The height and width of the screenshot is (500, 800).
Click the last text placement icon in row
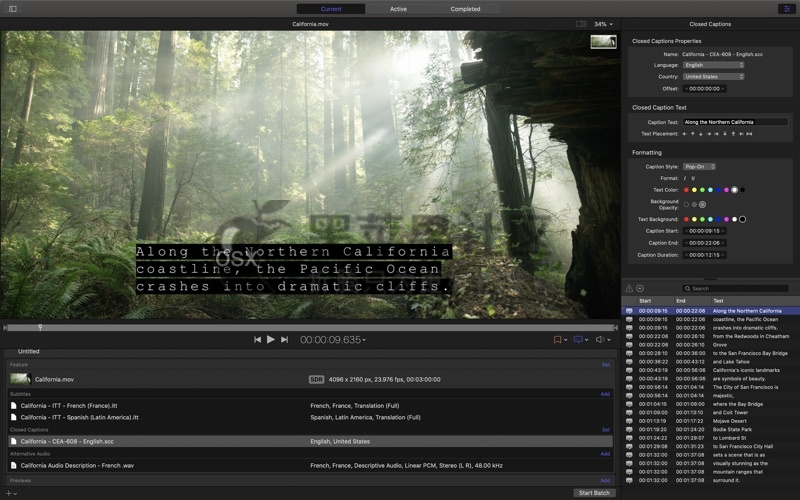point(749,134)
